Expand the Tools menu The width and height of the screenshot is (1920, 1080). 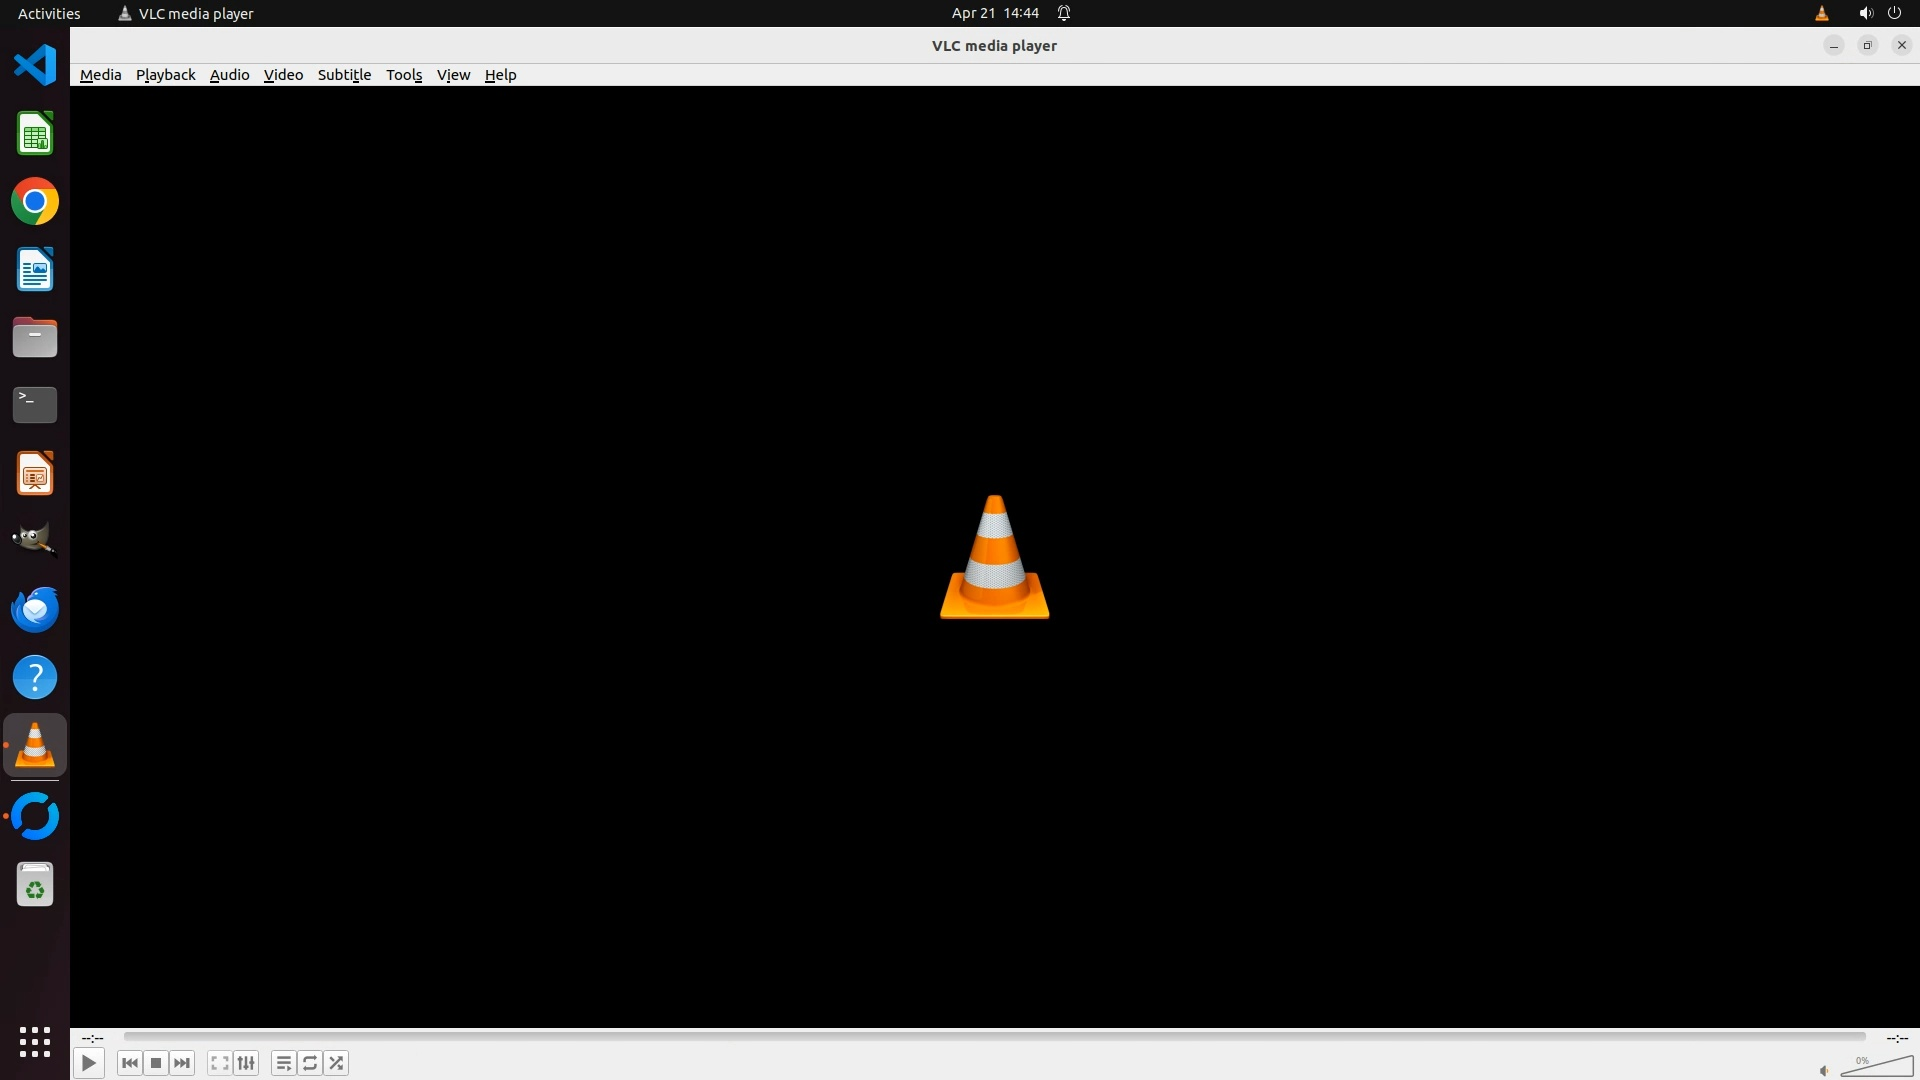pos(404,75)
